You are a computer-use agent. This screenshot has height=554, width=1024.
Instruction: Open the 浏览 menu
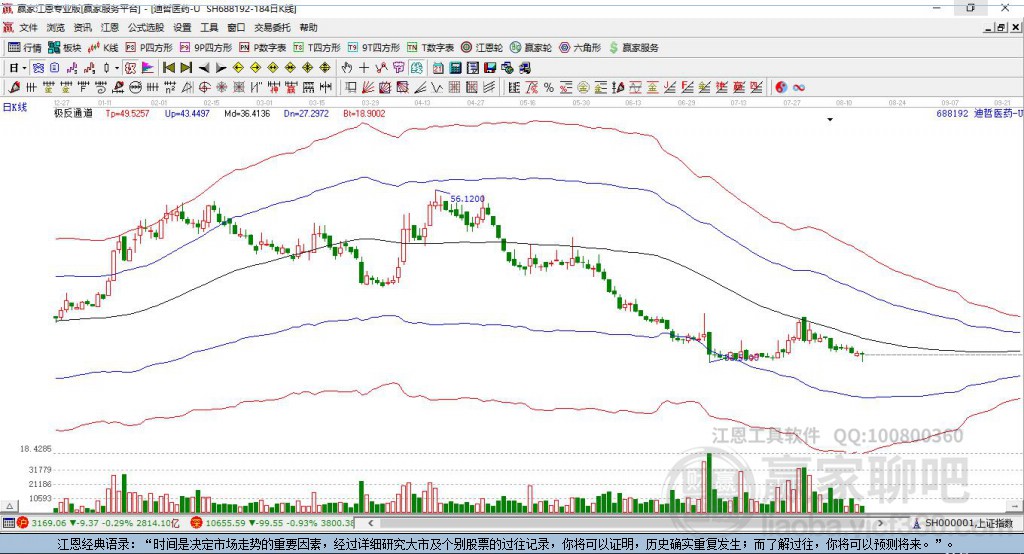point(56,27)
